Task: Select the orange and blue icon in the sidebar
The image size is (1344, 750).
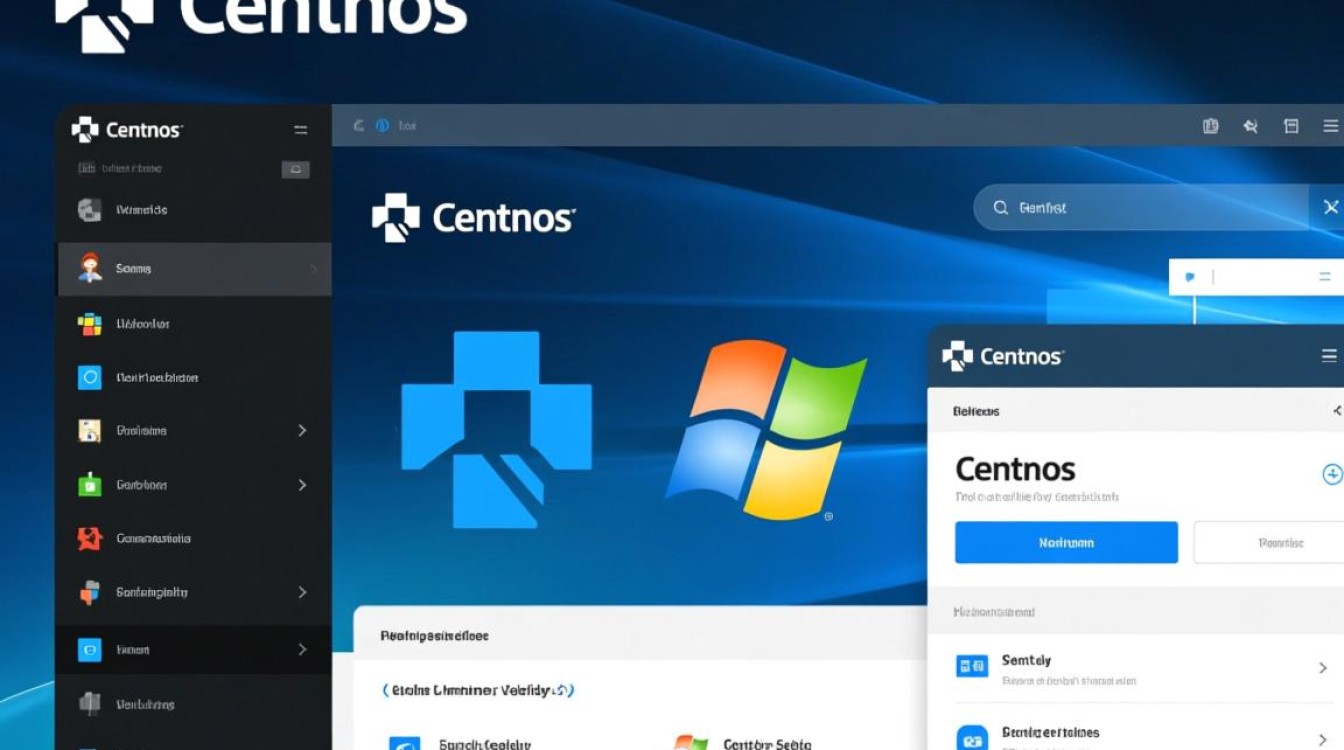Action: coord(90,592)
